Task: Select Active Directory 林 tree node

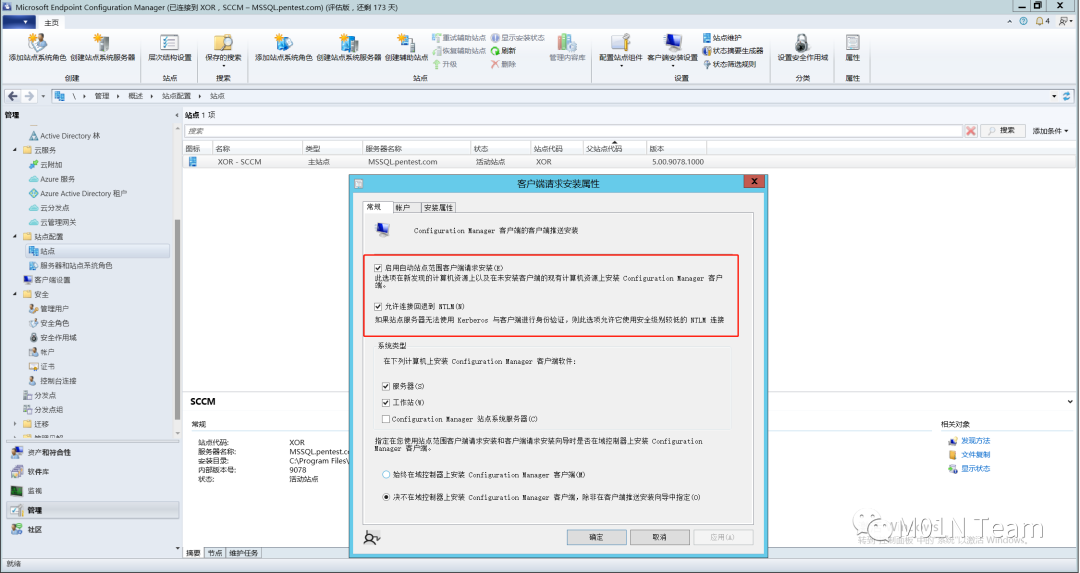Action: click(65, 136)
